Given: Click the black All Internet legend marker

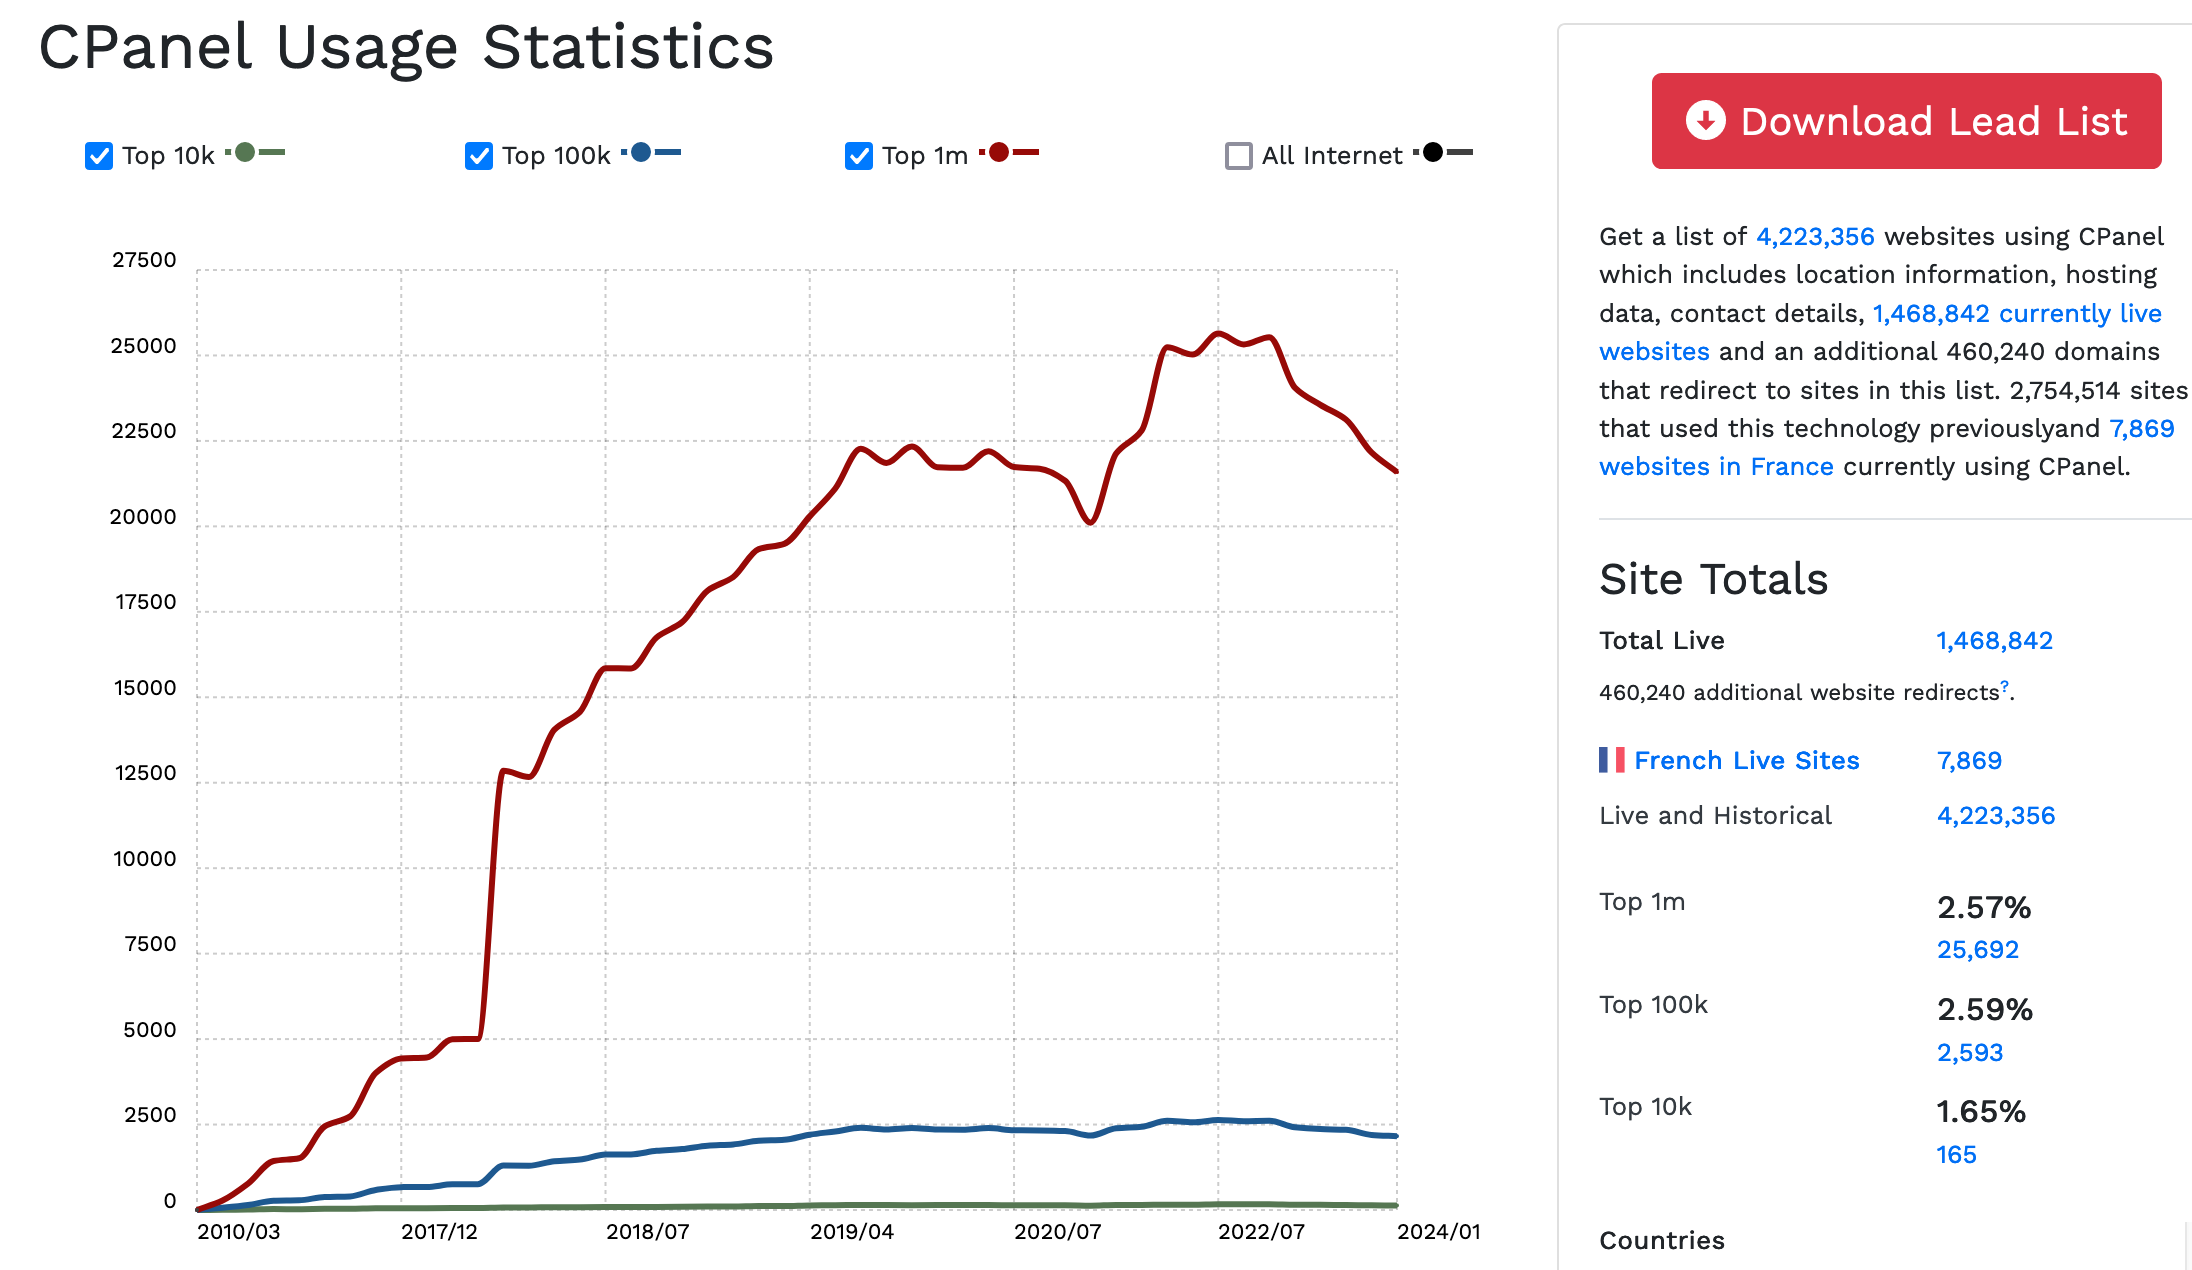Looking at the screenshot, I should pos(1434,151).
